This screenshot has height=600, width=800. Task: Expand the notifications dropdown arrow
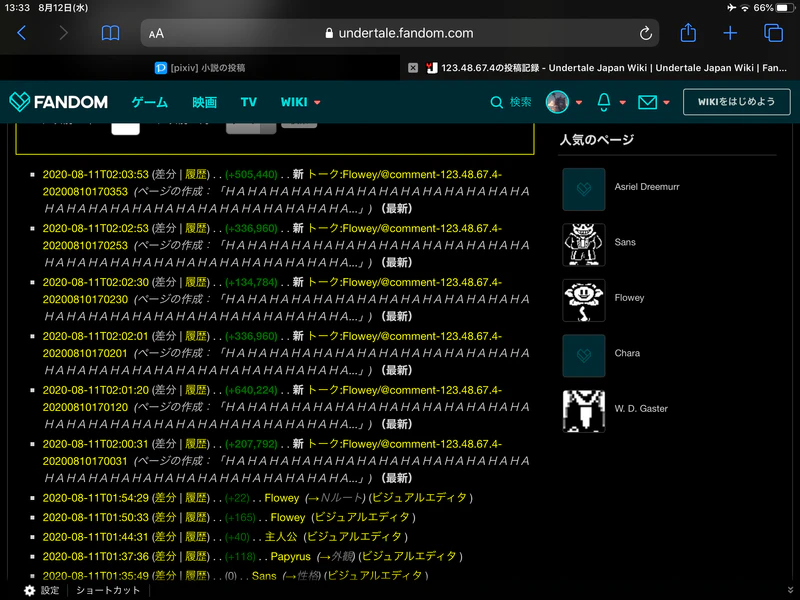point(622,103)
